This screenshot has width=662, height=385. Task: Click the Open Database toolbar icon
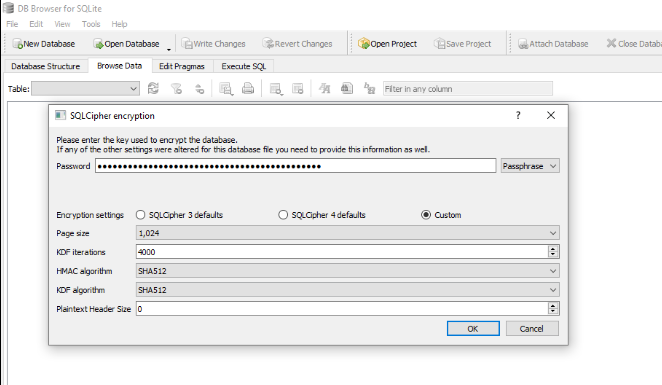98,44
